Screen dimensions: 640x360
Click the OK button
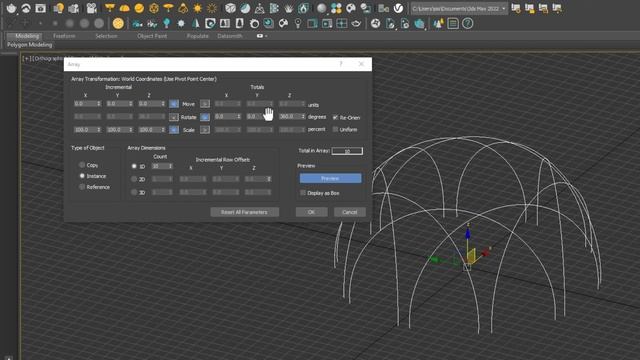pyautogui.click(x=311, y=212)
